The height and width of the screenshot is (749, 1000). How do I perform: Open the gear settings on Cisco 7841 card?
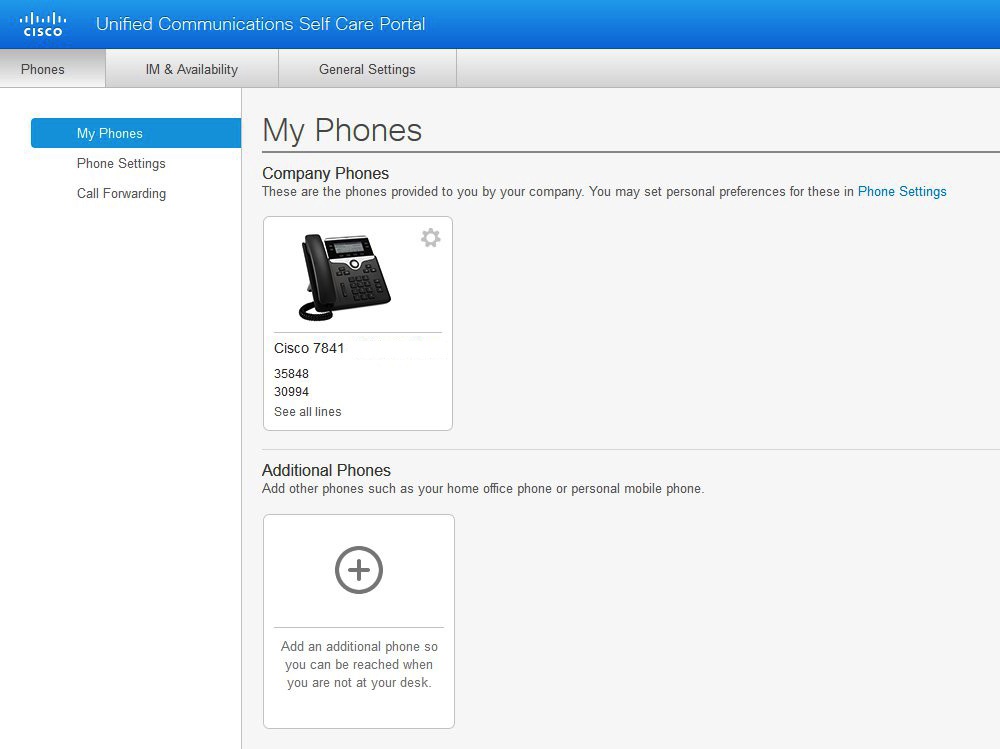click(430, 238)
